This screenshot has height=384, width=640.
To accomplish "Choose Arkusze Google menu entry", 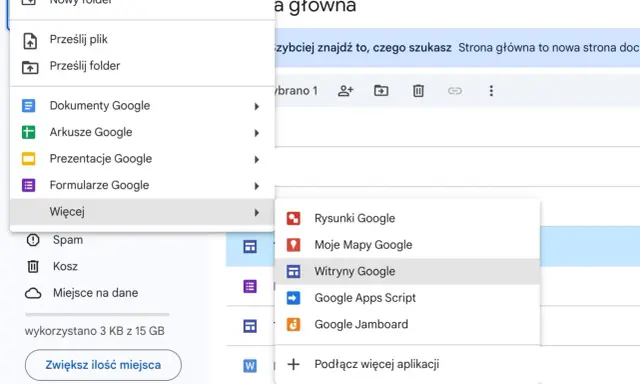I will click(x=142, y=132).
